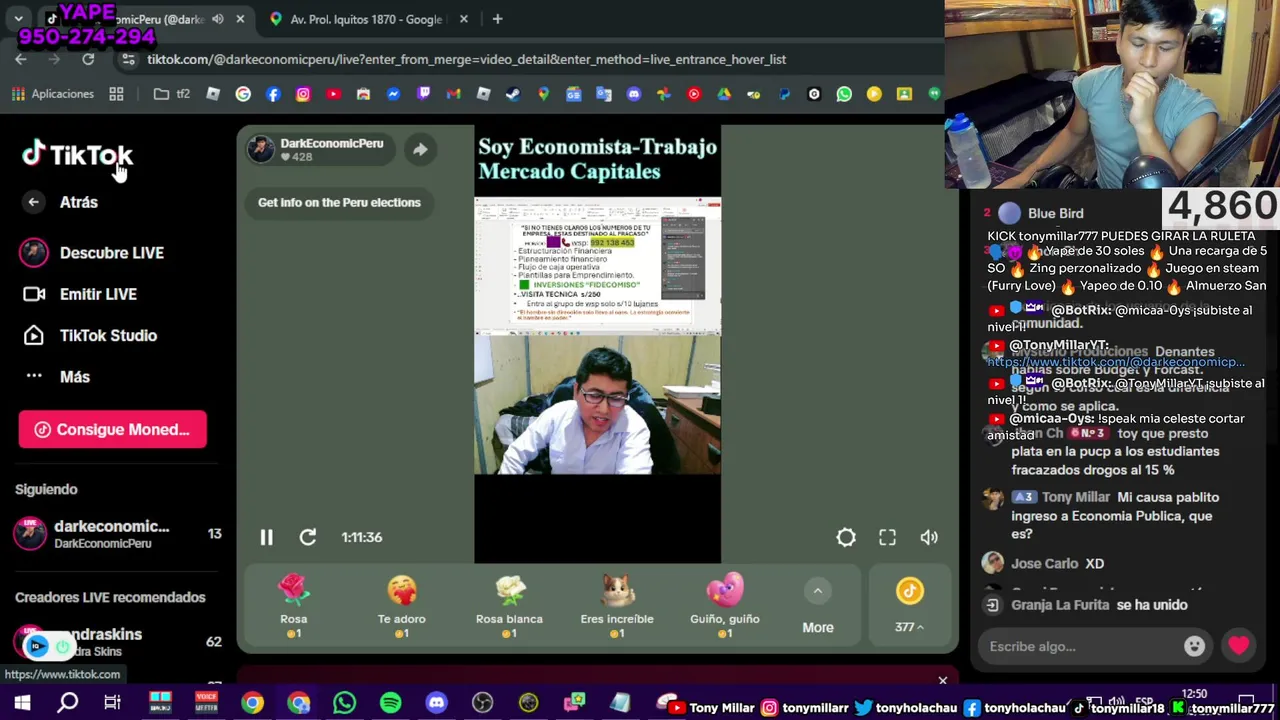This screenshot has height=720, width=1280.
Task: Send the Guiño, guiño gift
Action: [x=725, y=607]
